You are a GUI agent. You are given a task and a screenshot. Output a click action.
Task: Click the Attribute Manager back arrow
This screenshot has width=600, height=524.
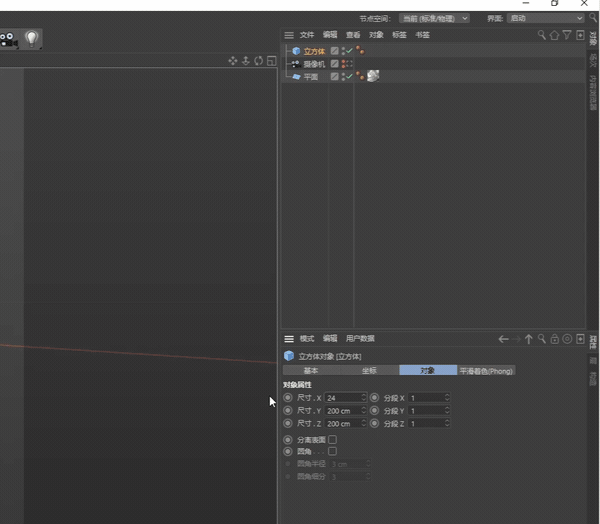pos(503,339)
